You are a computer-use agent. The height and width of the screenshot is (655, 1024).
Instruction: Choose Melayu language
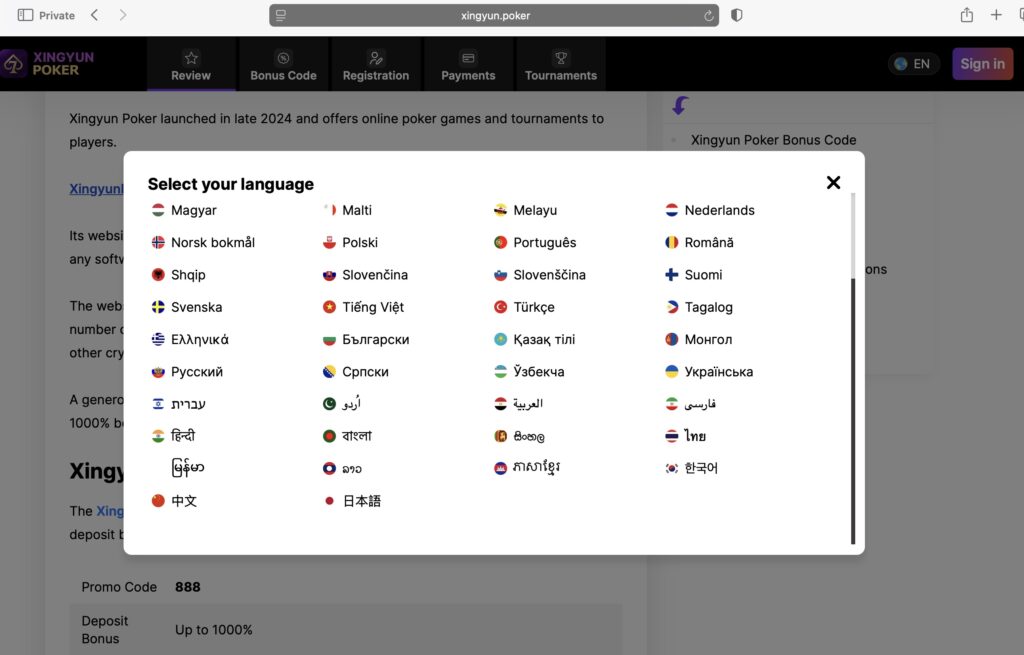click(x=535, y=210)
